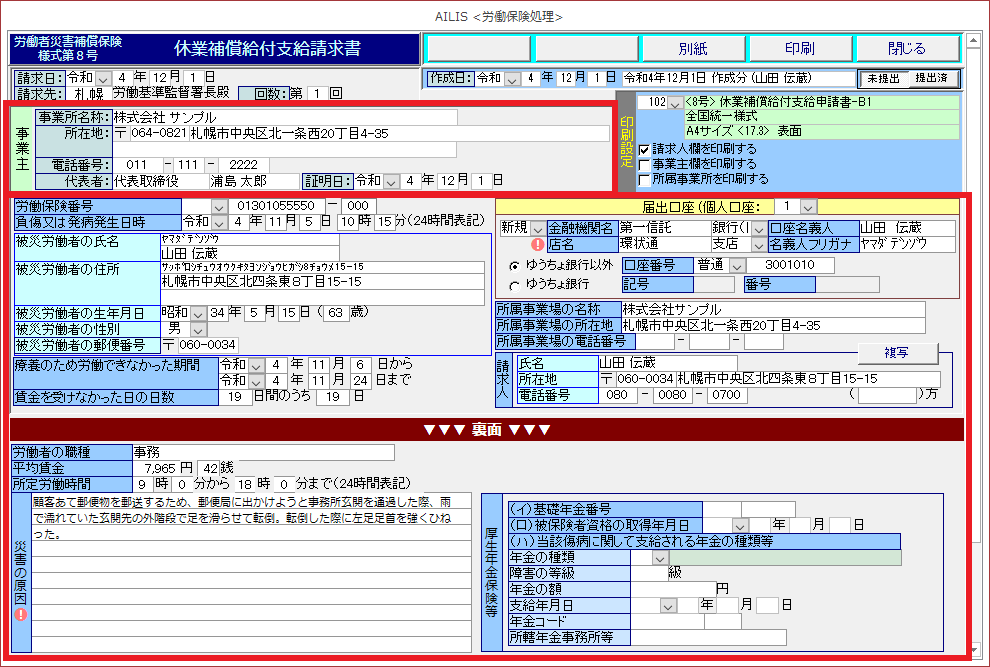Click the 印刷 button
The height and width of the screenshot is (667, 990).
(798, 48)
